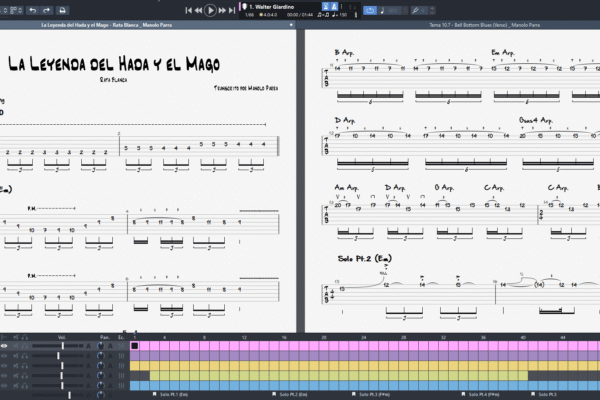Toggle visibility of the blue track
This screenshot has width=600, height=400.
coord(4,386)
